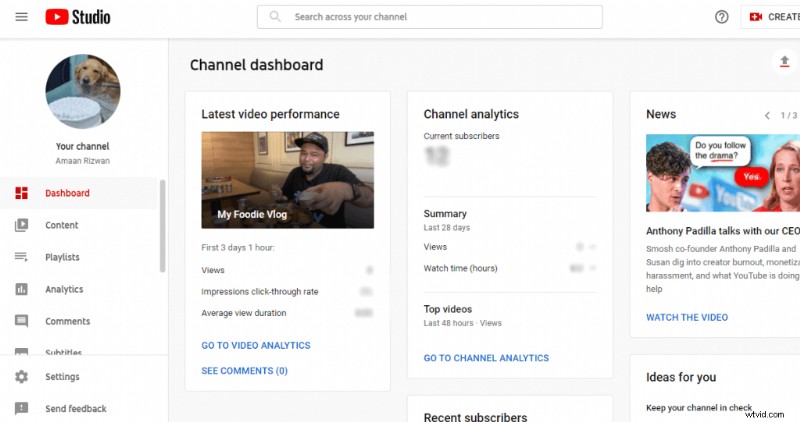Open the news video thumbnail
This screenshot has height=422, width=800.
point(722,173)
